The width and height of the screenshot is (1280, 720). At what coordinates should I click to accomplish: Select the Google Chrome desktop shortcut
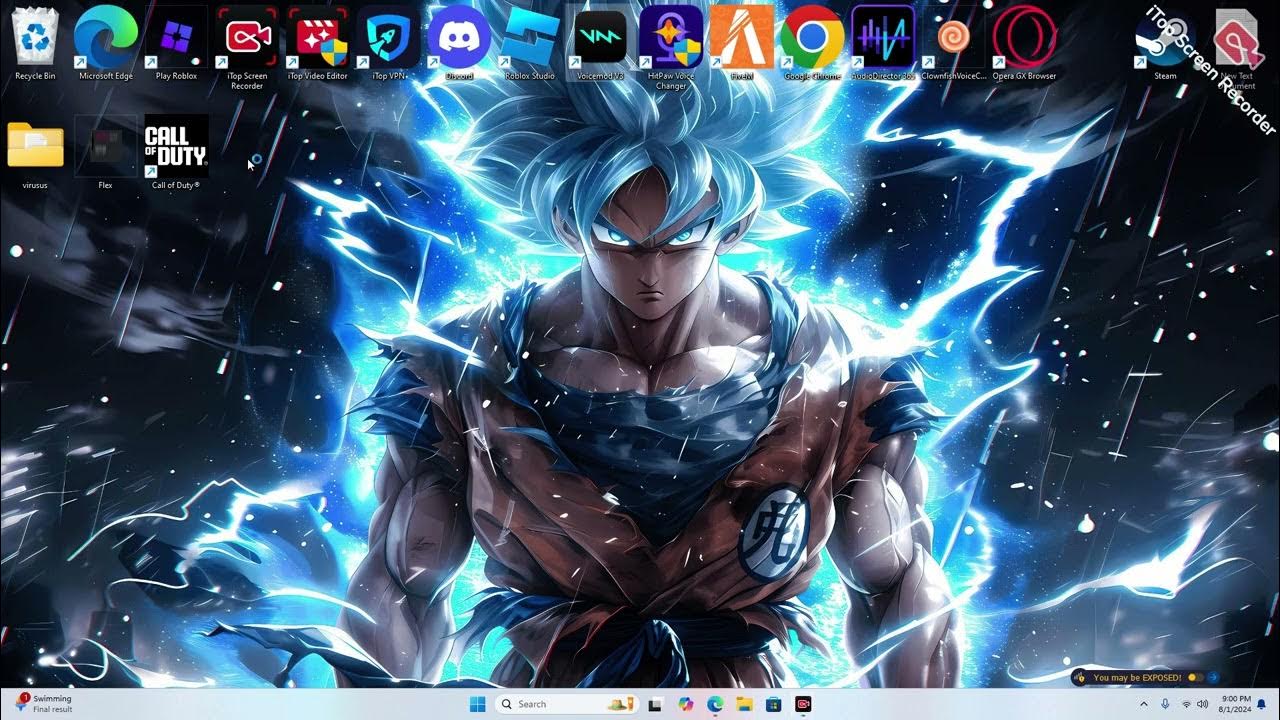coord(811,43)
